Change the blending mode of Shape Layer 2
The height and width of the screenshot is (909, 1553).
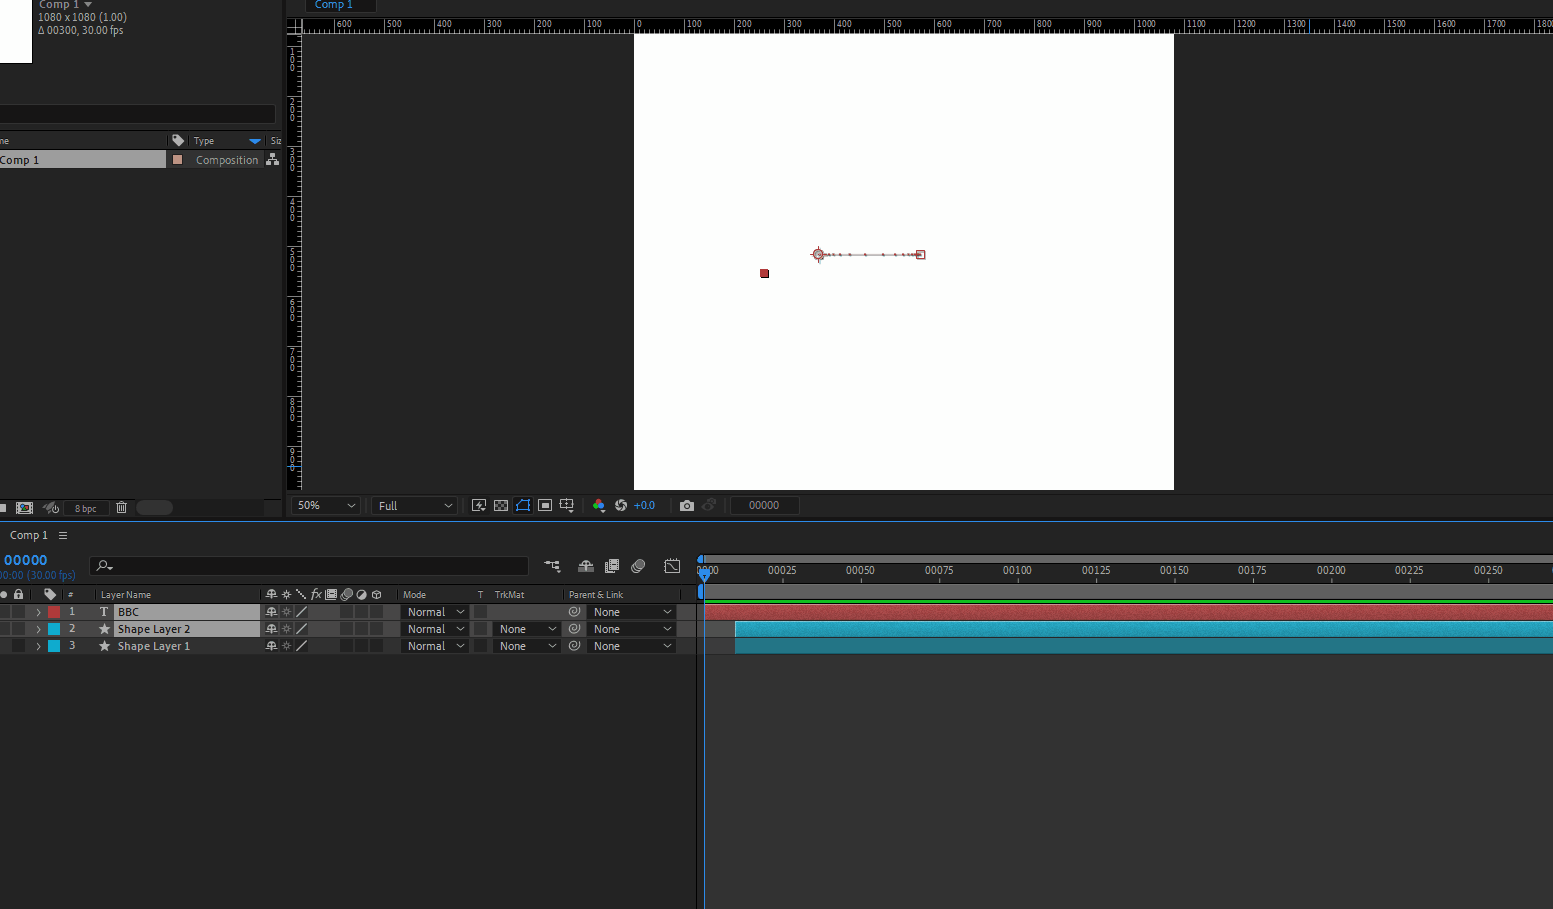coord(434,628)
